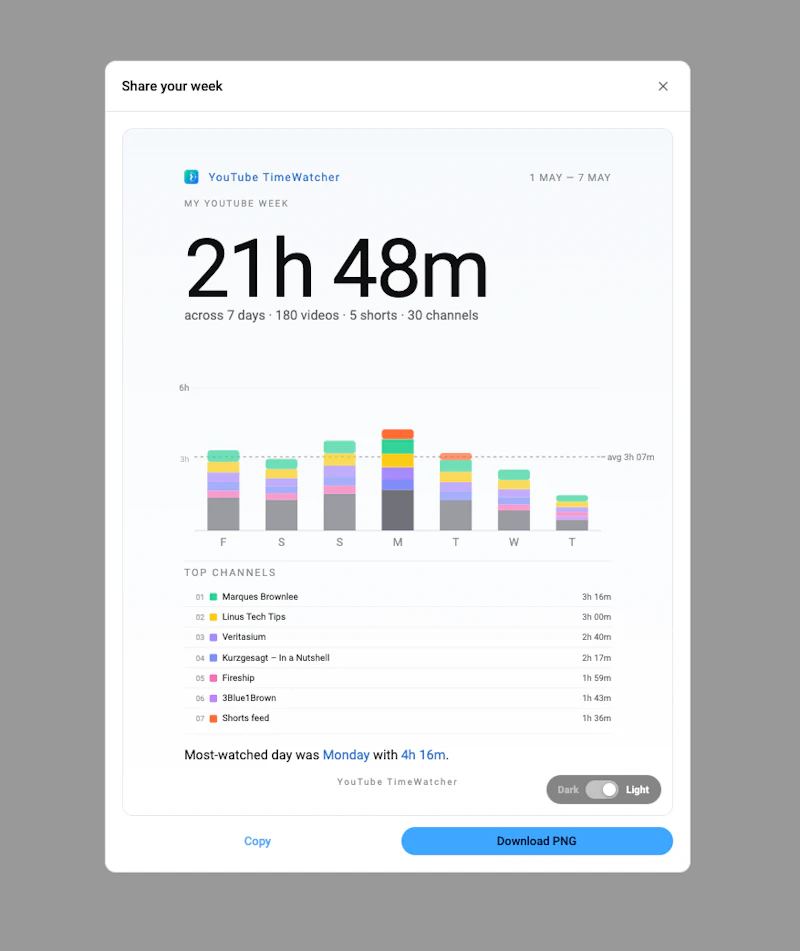
Task: Click the 1h 43m watch time
Action: pos(597,698)
